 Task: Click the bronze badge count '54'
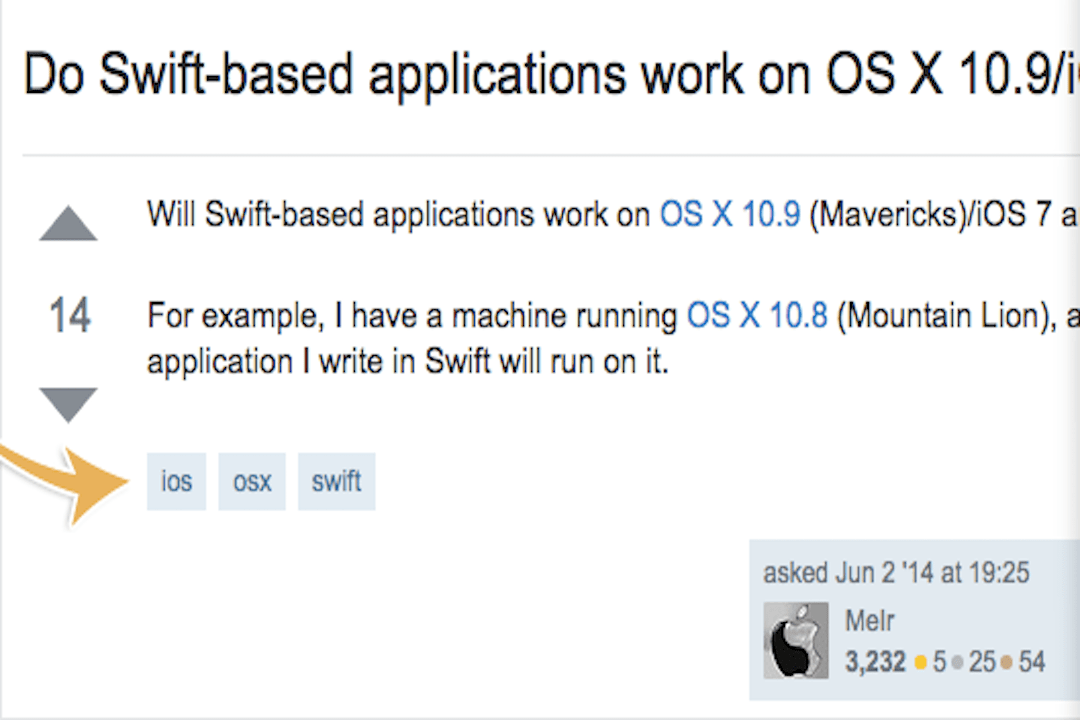click(1031, 661)
